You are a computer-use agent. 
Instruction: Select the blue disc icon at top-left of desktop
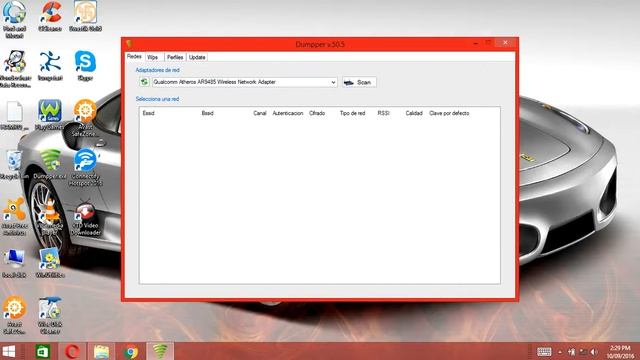[14, 19]
